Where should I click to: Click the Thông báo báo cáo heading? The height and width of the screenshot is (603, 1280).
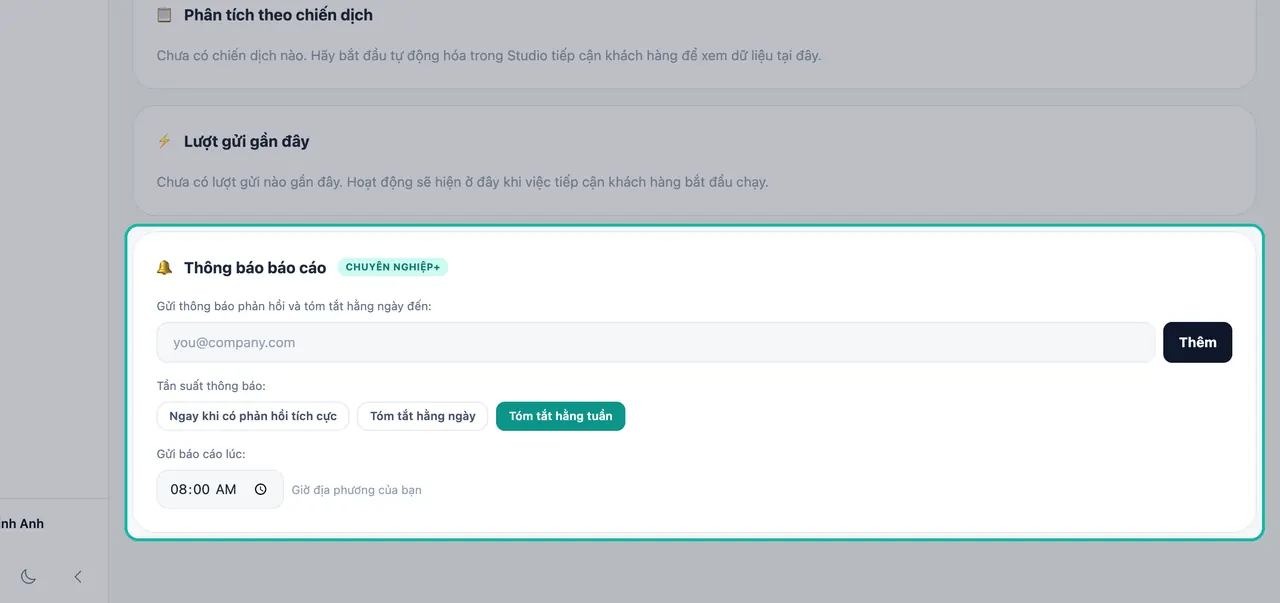tap(255, 268)
